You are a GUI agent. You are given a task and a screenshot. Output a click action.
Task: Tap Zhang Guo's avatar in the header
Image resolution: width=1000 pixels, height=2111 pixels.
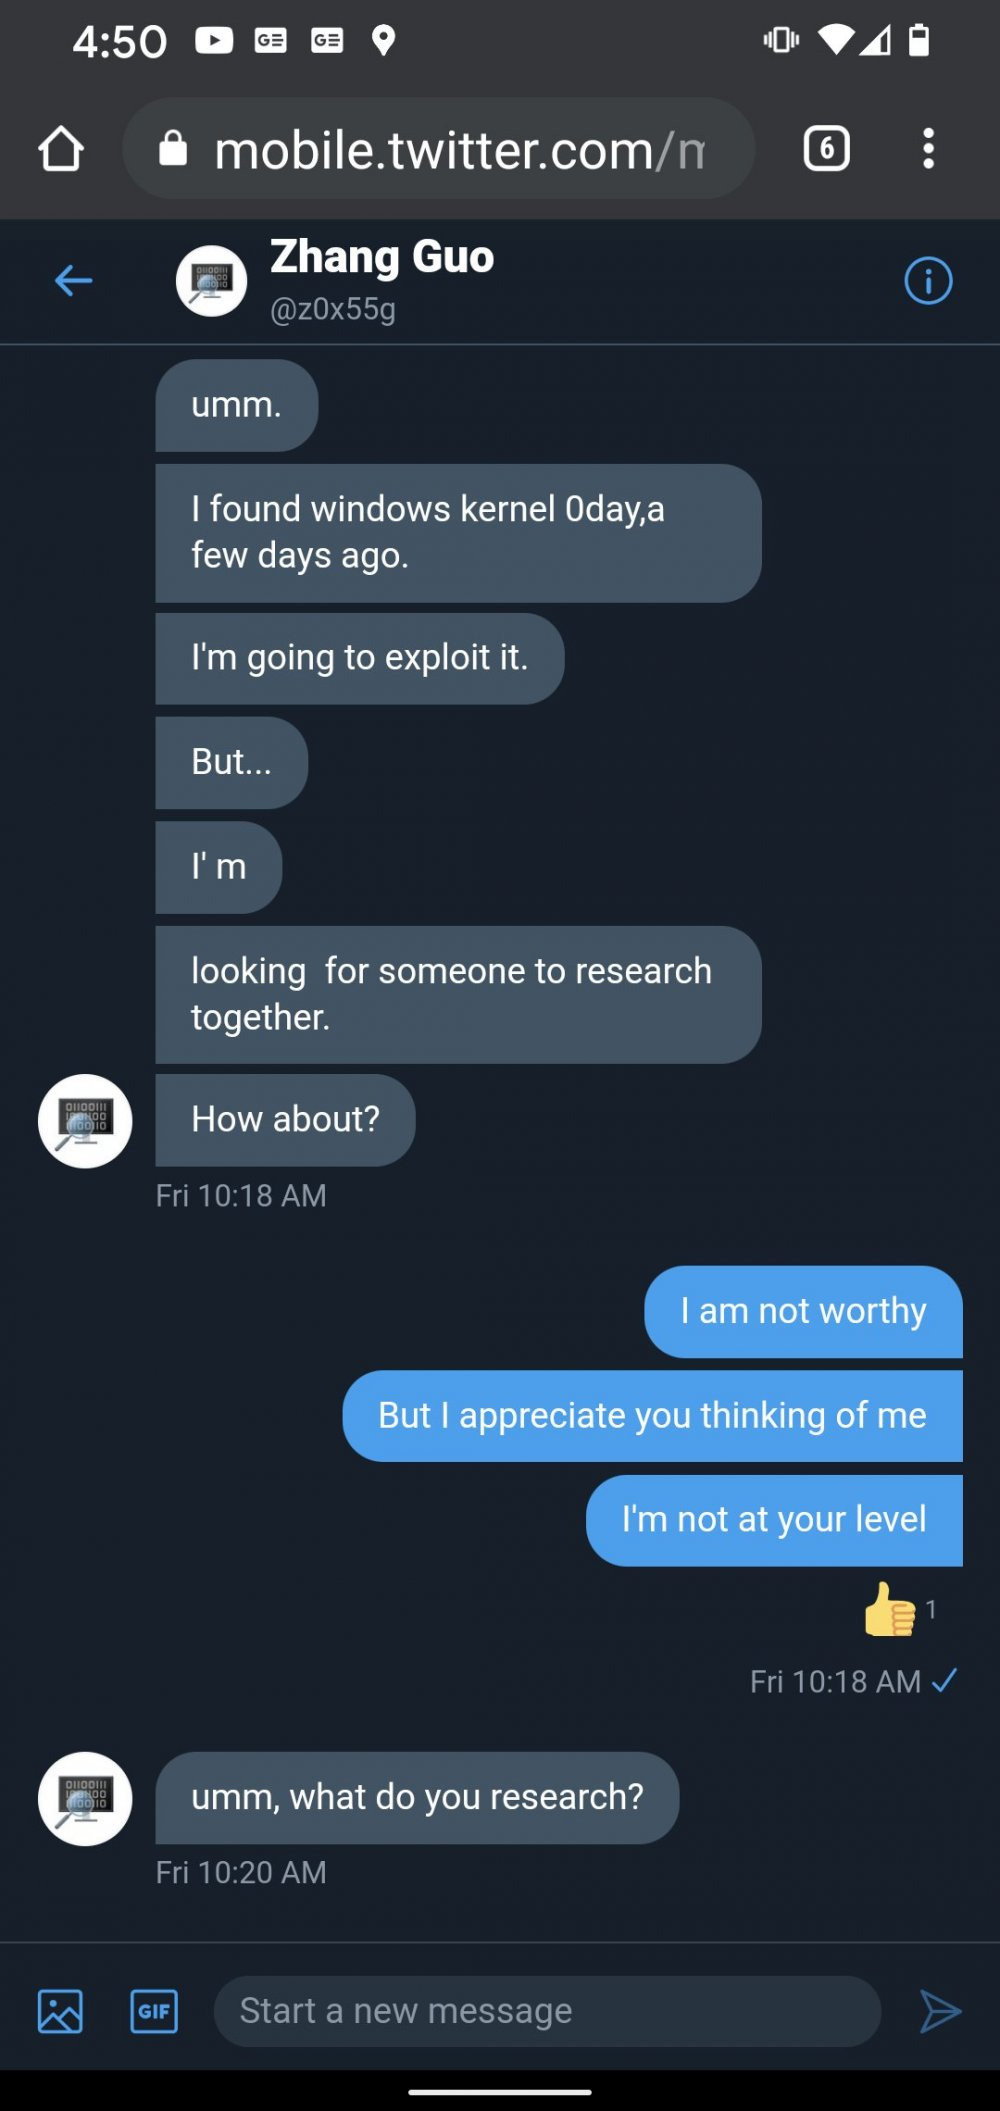[211, 281]
